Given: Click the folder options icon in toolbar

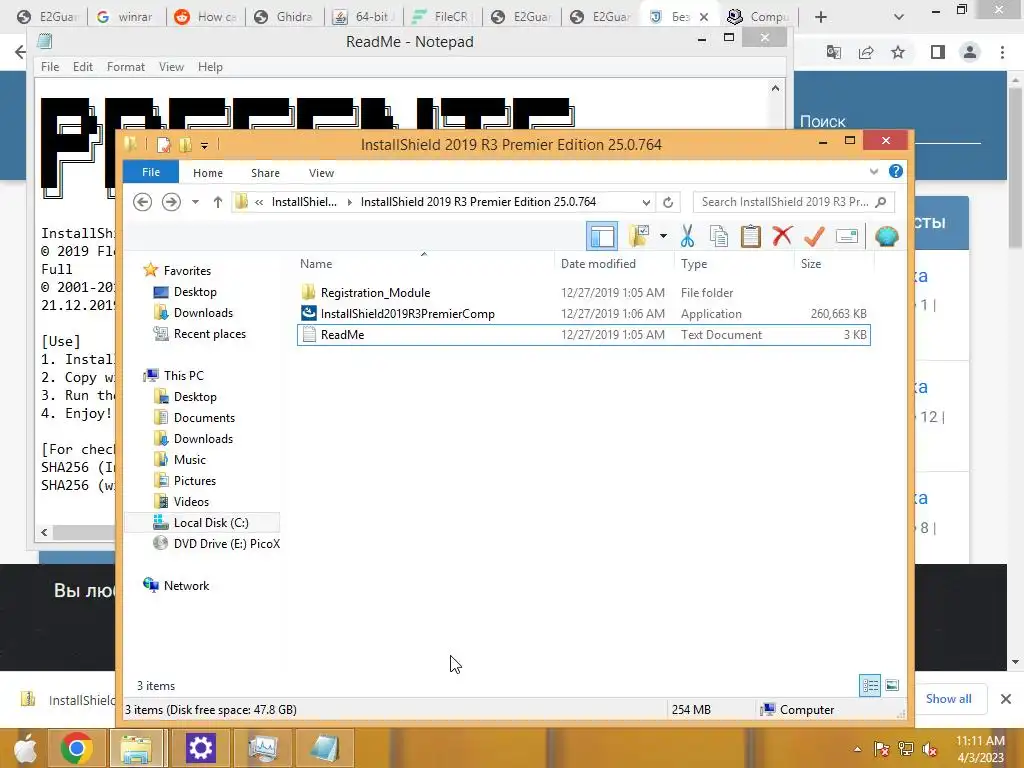Looking at the screenshot, I should (x=639, y=236).
